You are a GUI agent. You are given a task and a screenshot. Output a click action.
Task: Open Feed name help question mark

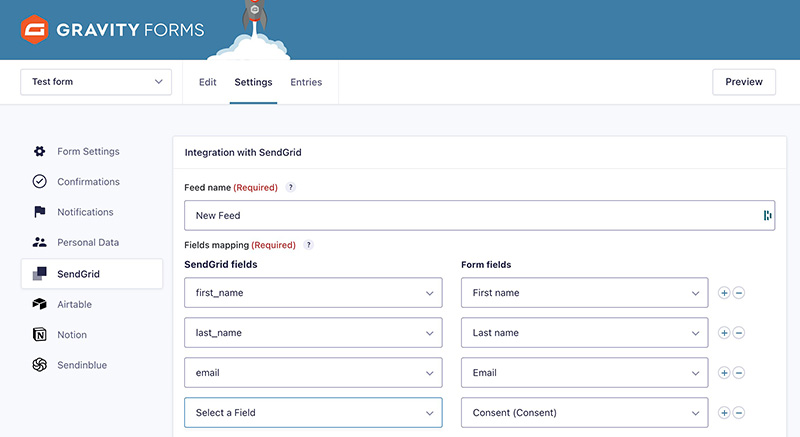290,187
